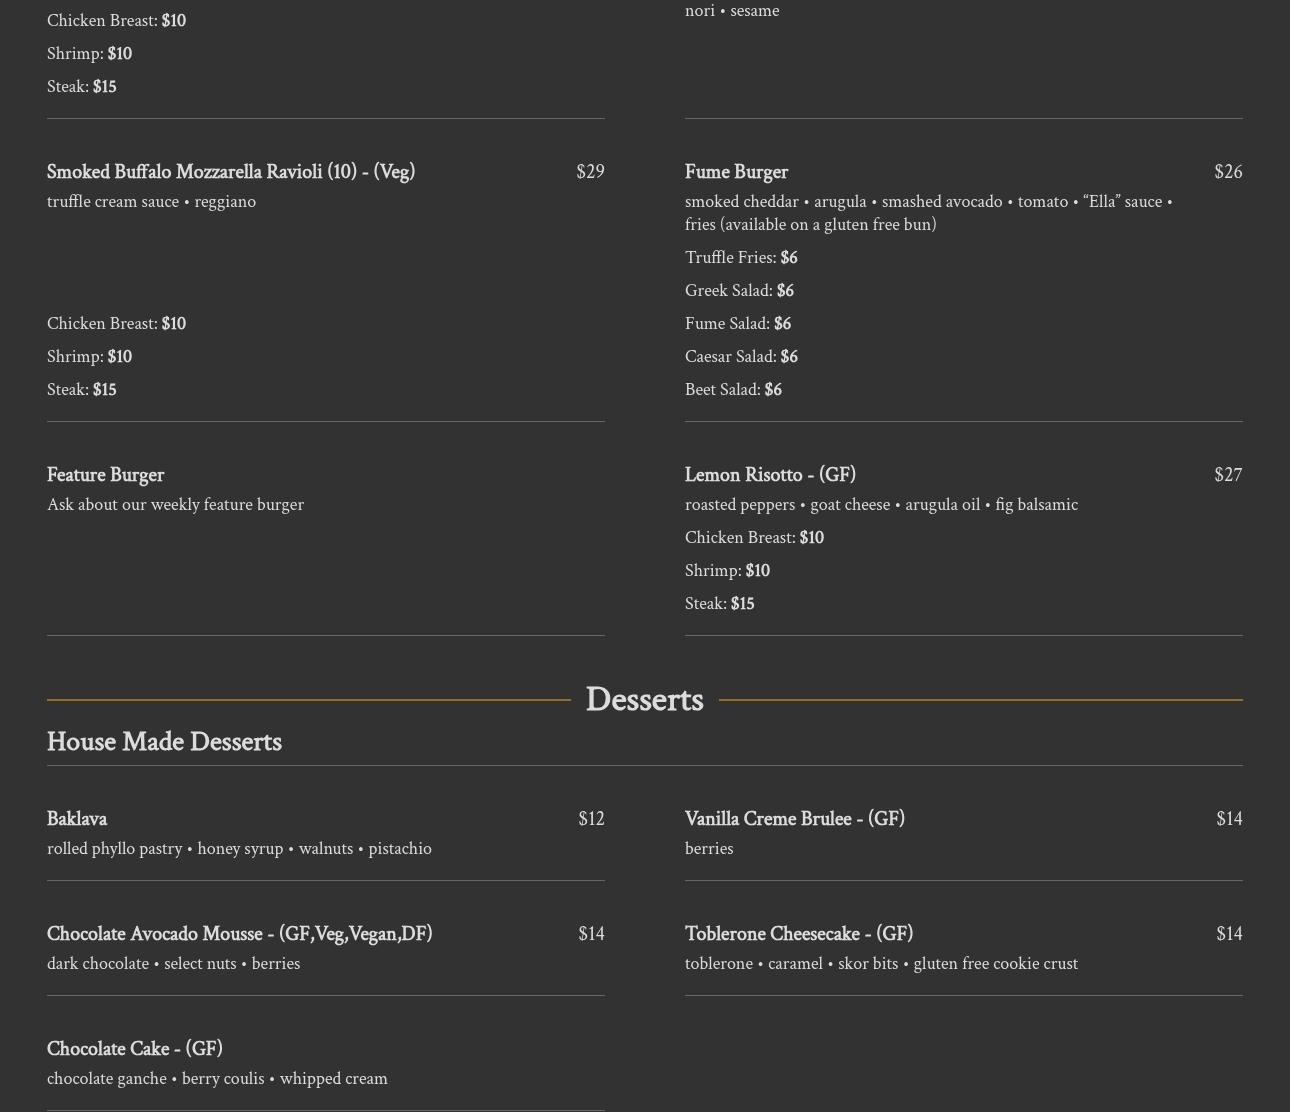This screenshot has width=1290, height=1112.
Task: Click the Feature Burger heading
Action: click(x=105, y=475)
